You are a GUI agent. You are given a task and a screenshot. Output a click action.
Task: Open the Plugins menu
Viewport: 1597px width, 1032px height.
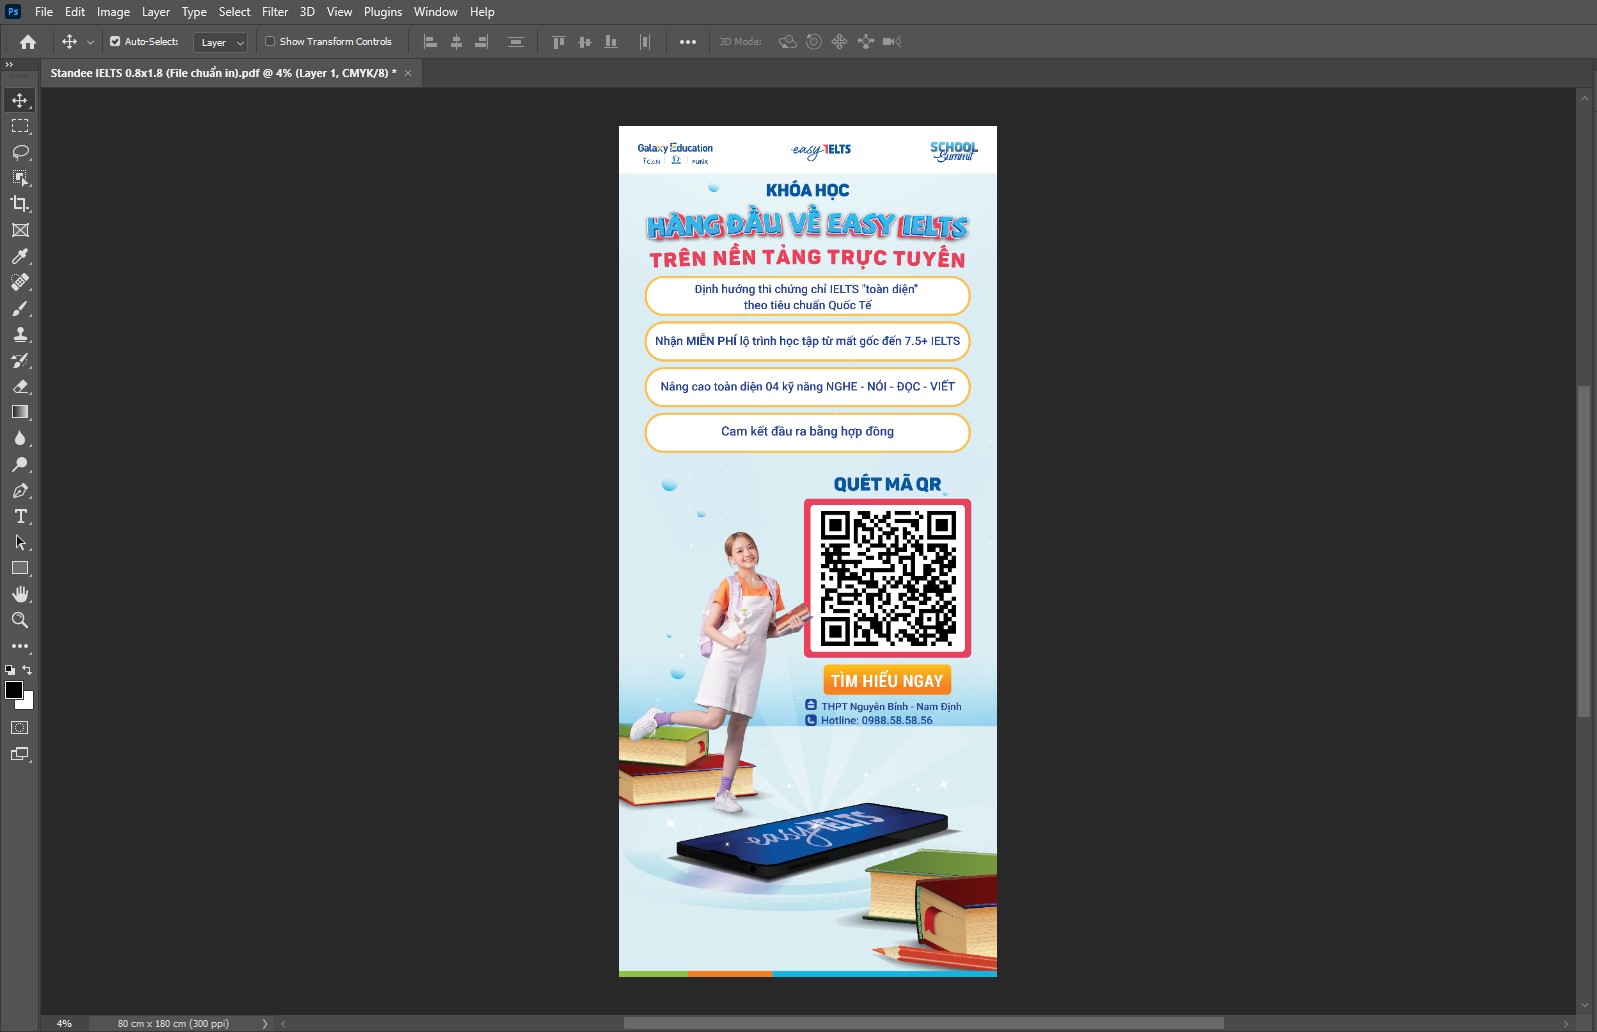383,12
